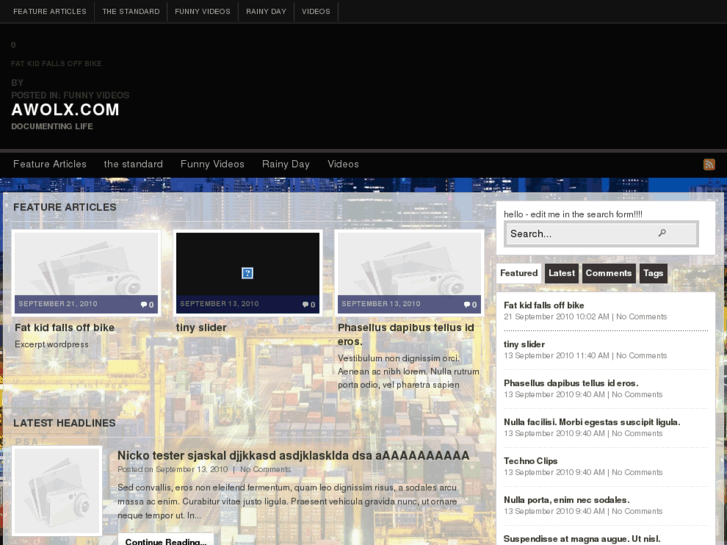
Task: Open 'Phasellus dapibus tellus id eros.' featured title
Action: click(x=406, y=334)
